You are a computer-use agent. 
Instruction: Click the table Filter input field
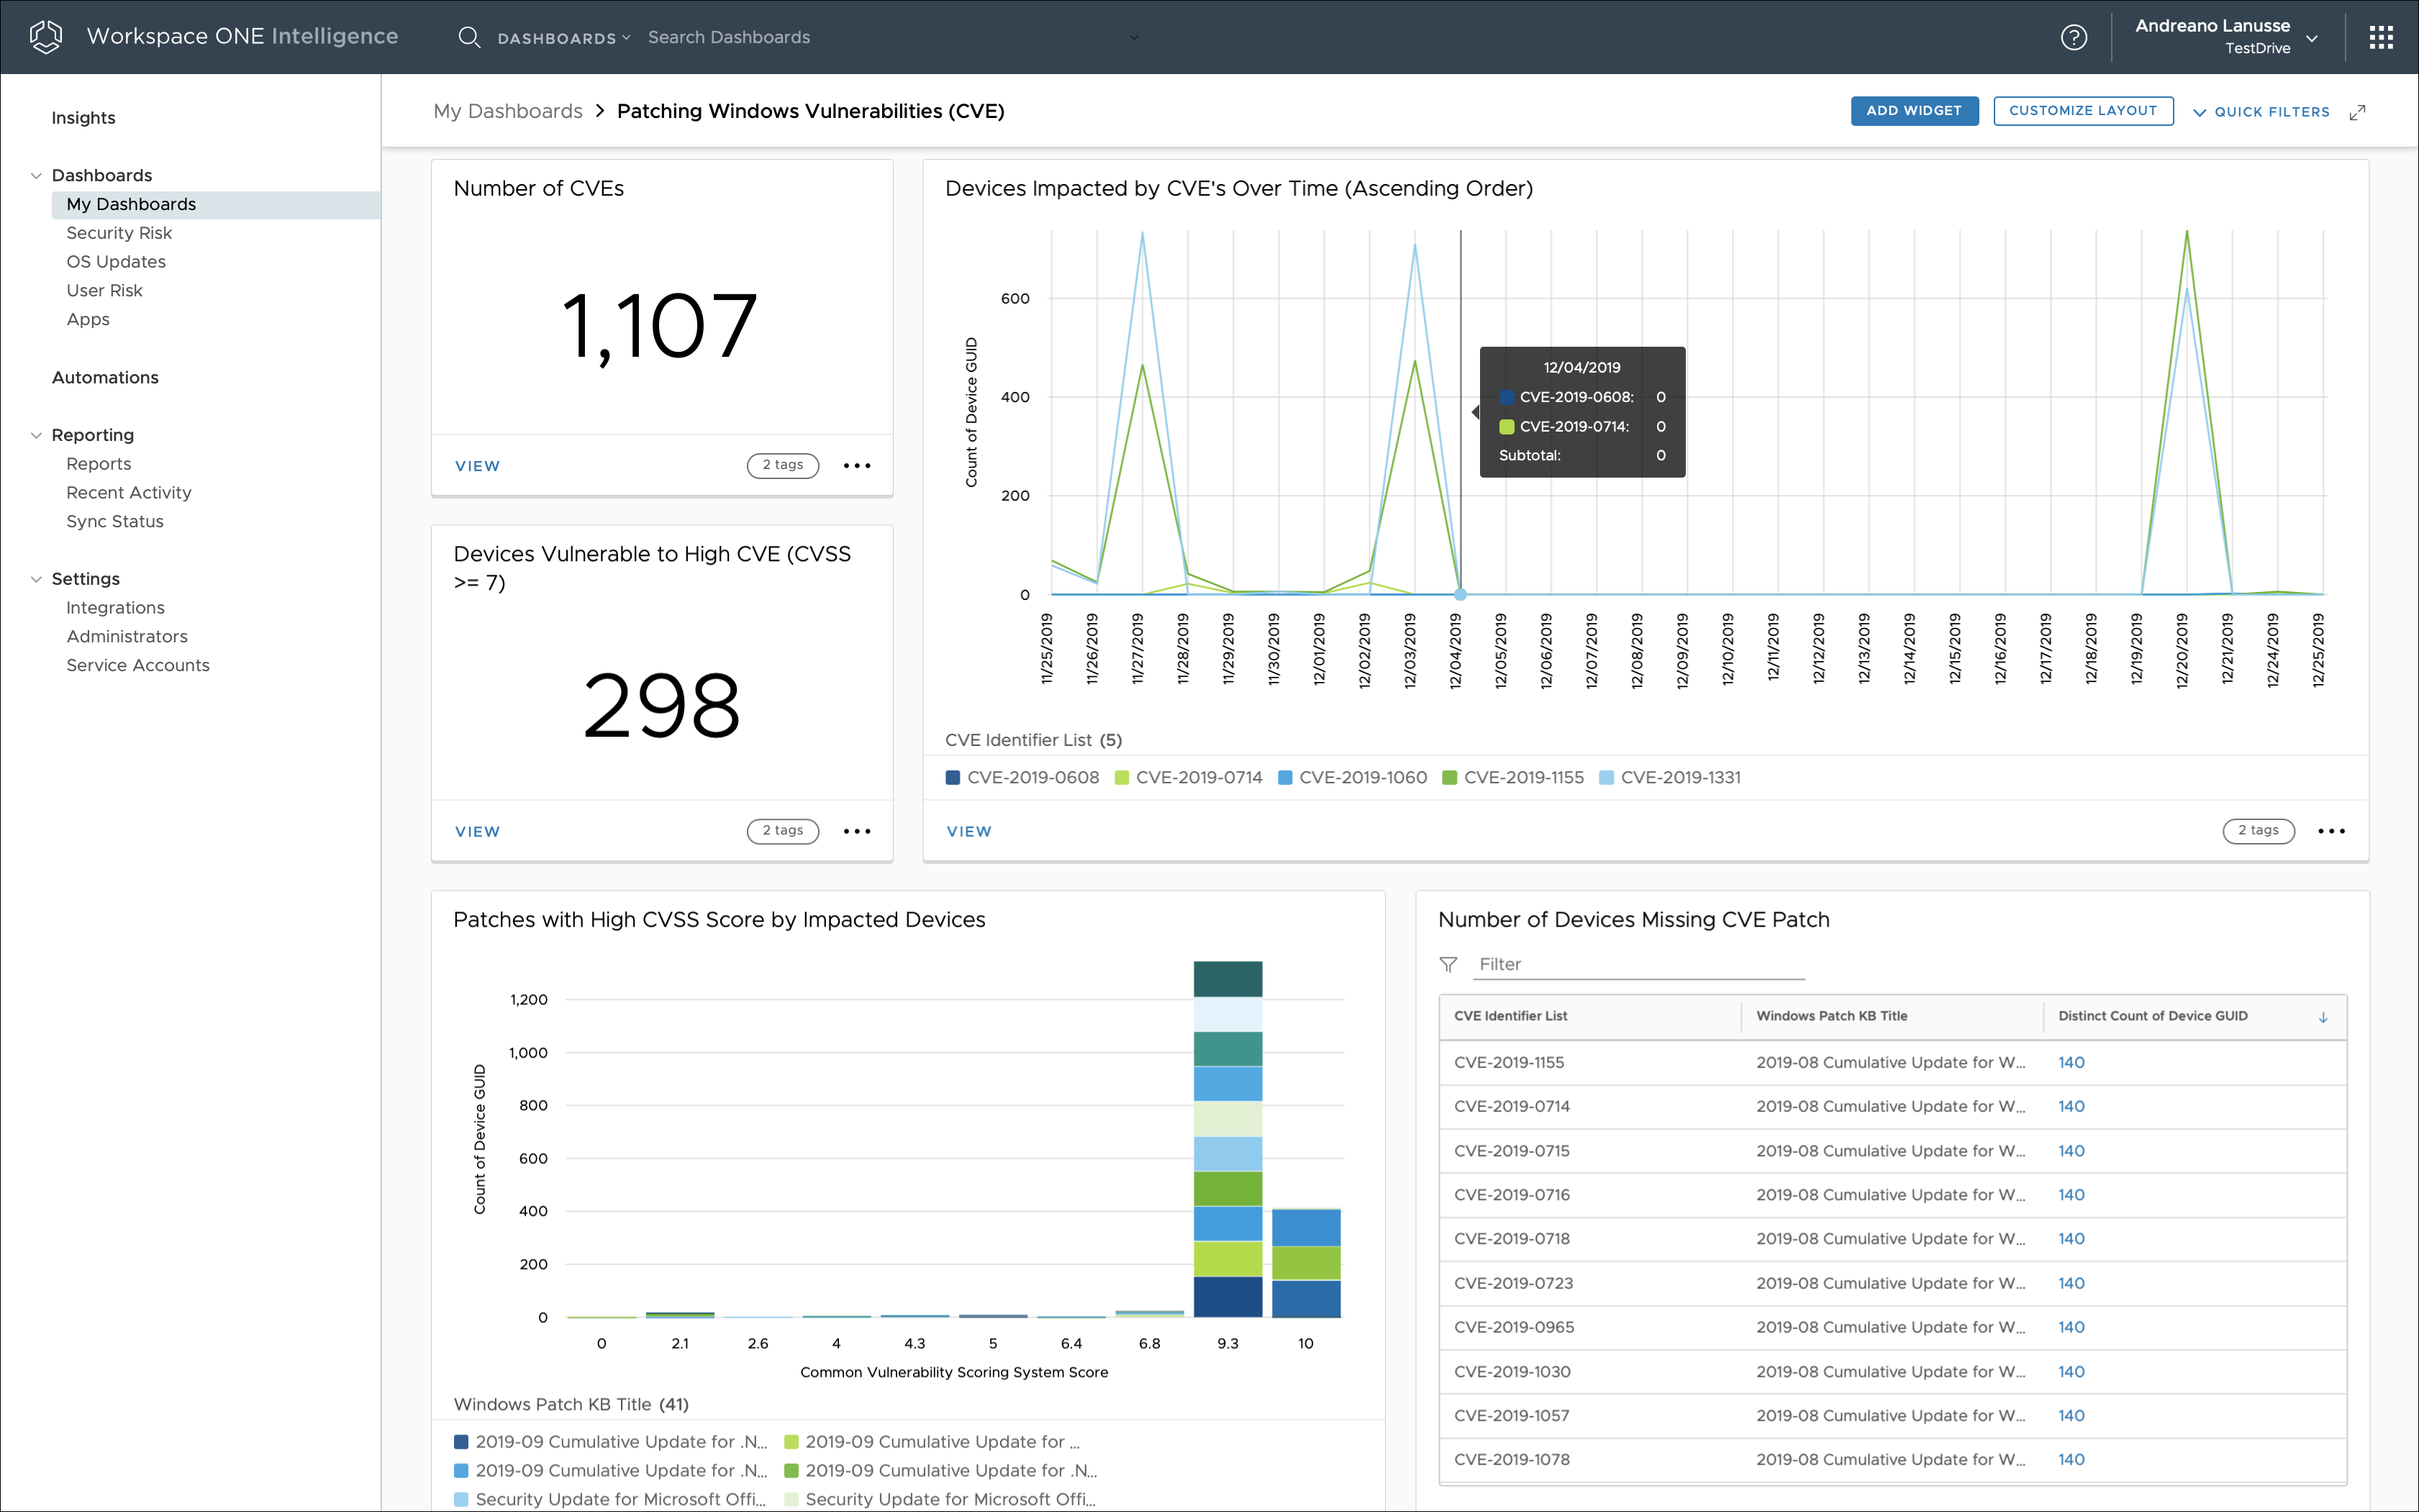1640,964
